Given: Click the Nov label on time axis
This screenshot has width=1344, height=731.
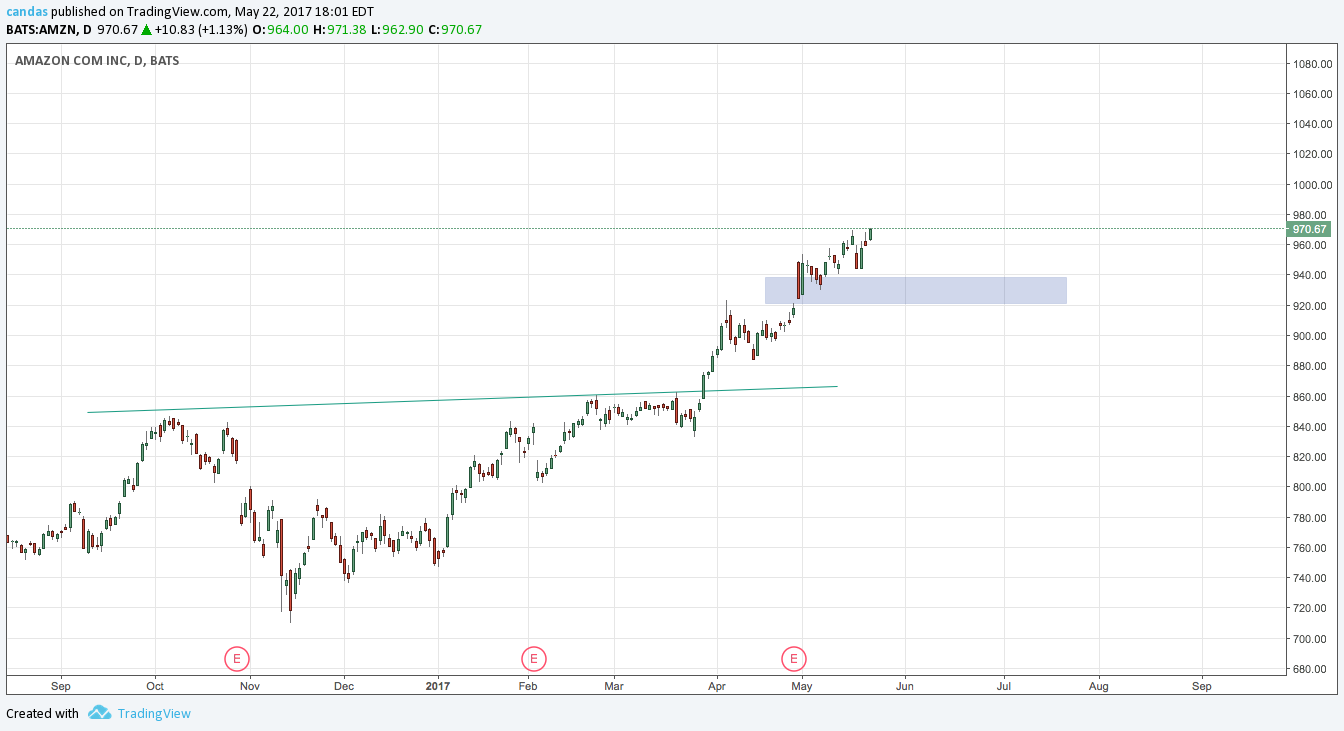Looking at the screenshot, I should pos(250,687).
